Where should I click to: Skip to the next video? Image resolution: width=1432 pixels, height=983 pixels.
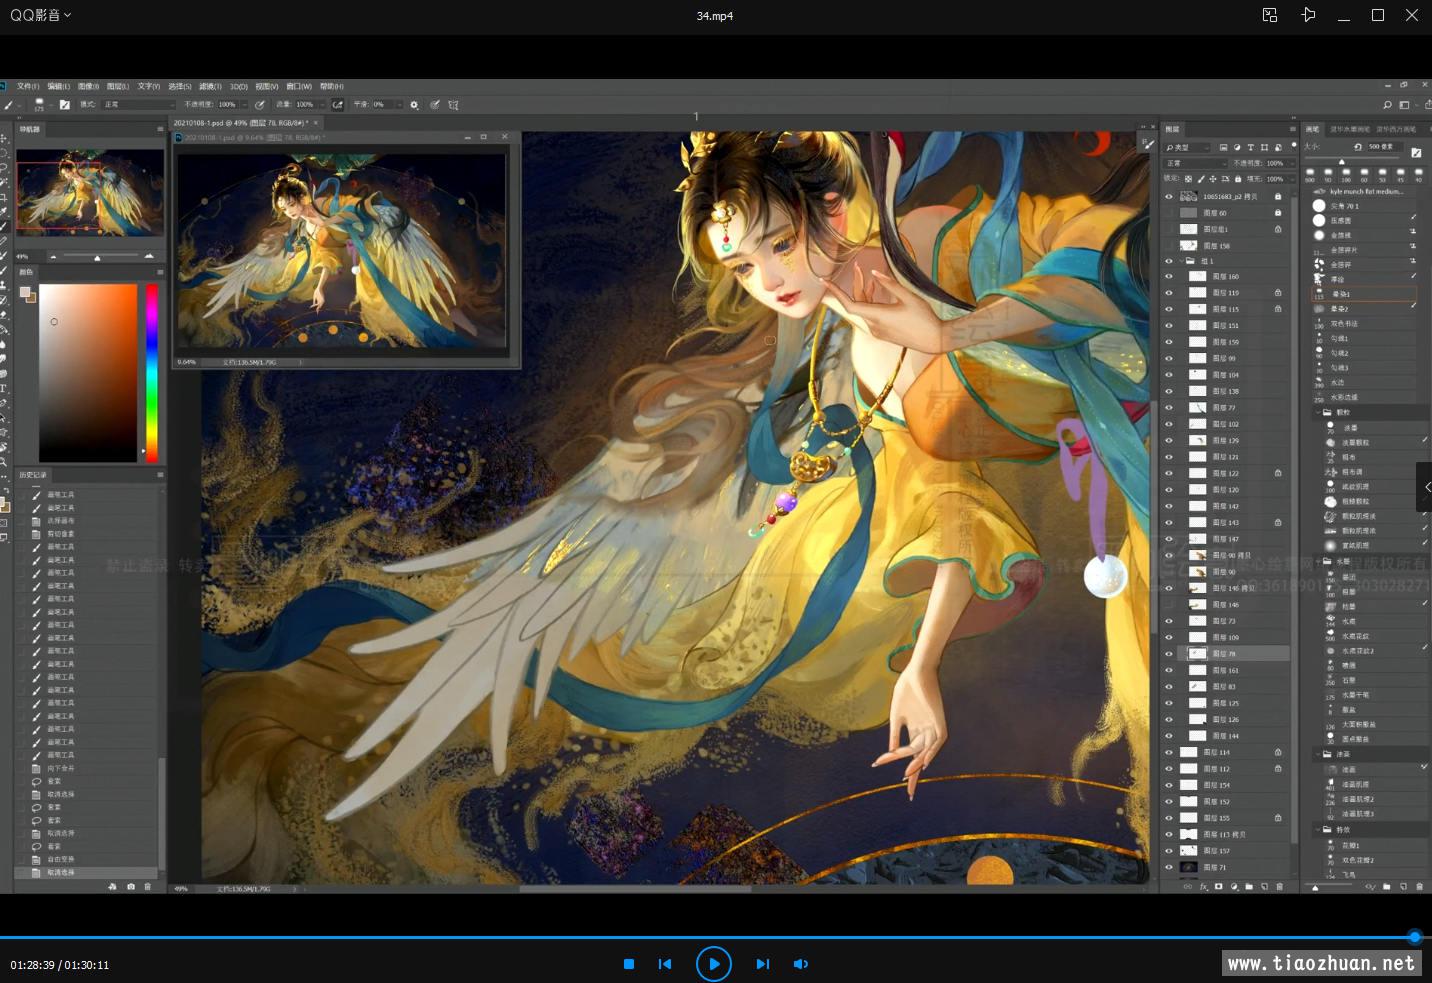pyautogui.click(x=763, y=964)
